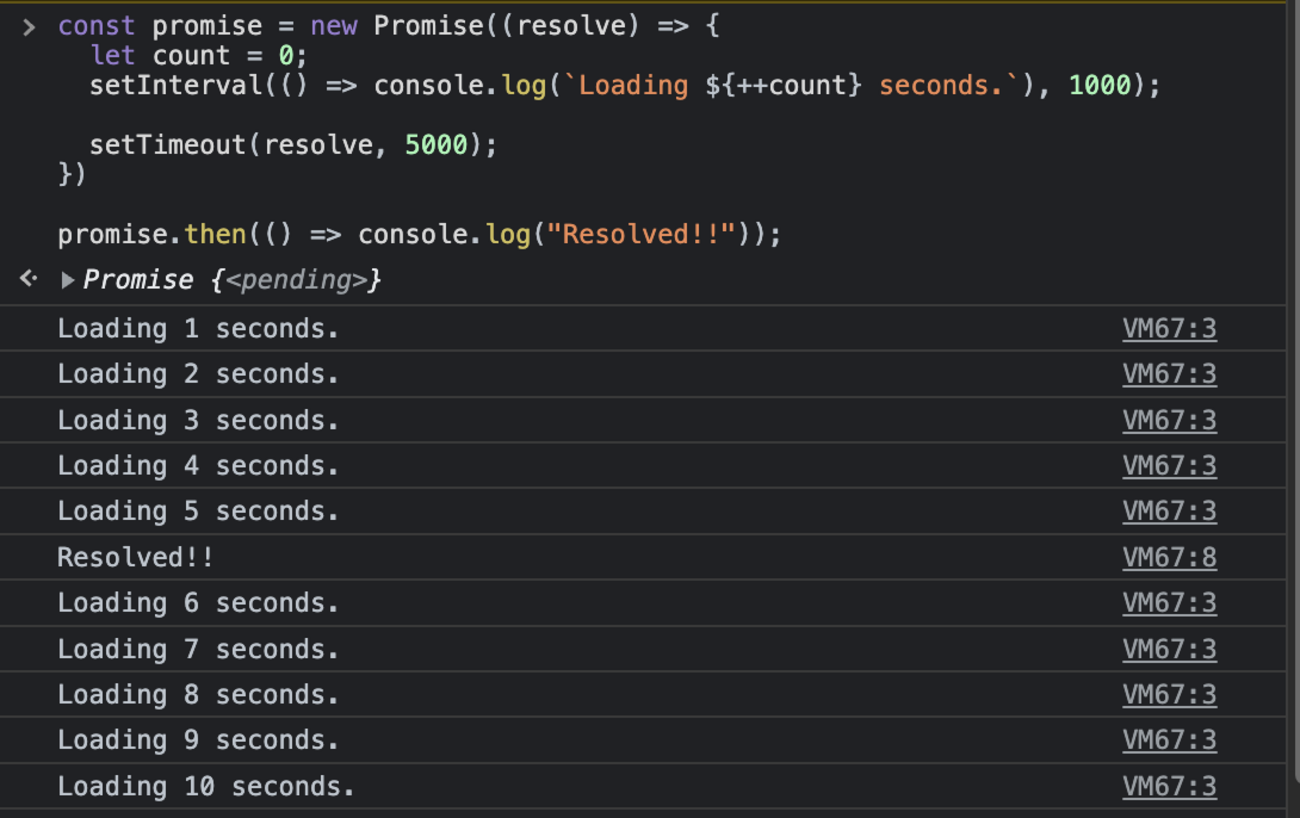
Task: Click the "Loading 10 seconds." log message
Action: click(x=205, y=786)
